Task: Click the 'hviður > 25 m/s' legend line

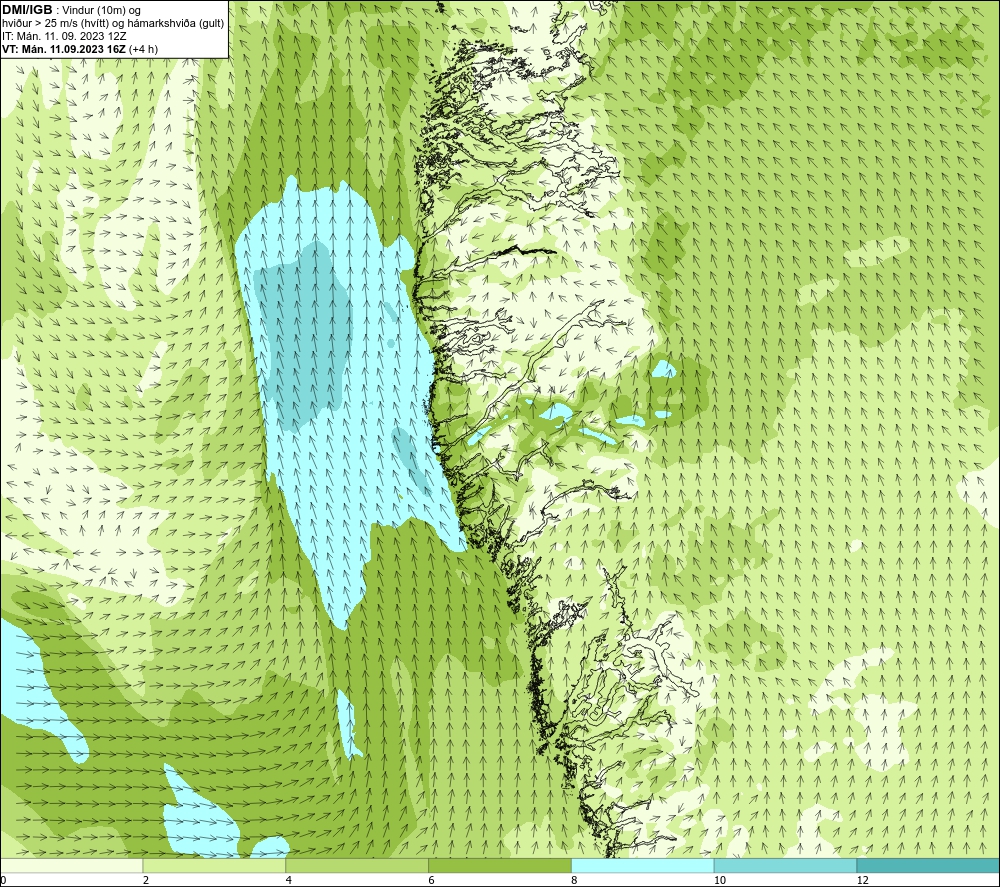Action: tap(113, 24)
